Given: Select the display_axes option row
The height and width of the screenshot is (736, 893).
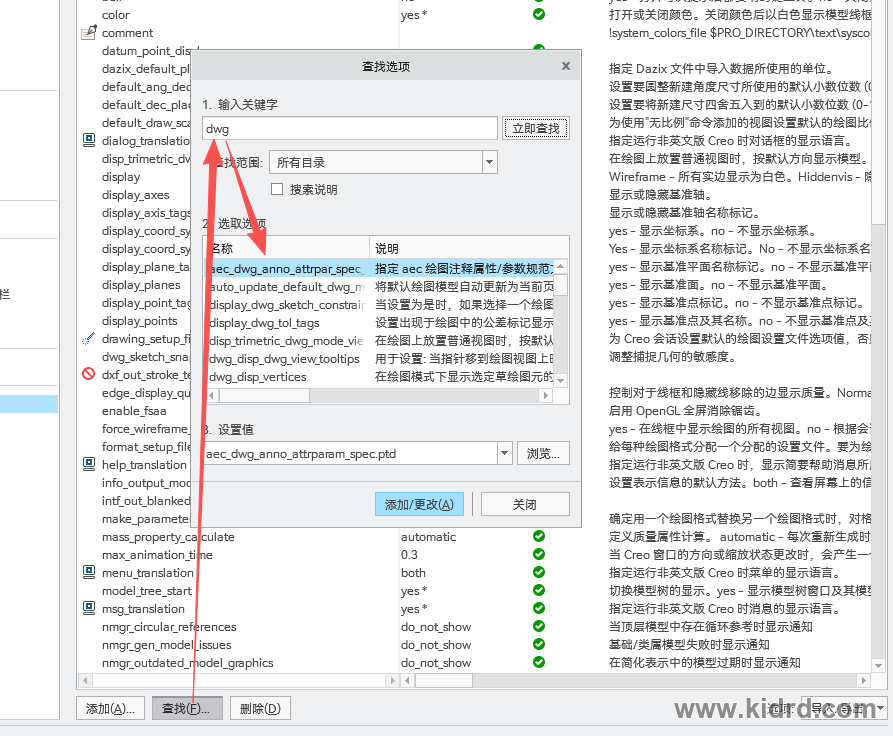Looking at the screenshot, I should click(136, 195).
